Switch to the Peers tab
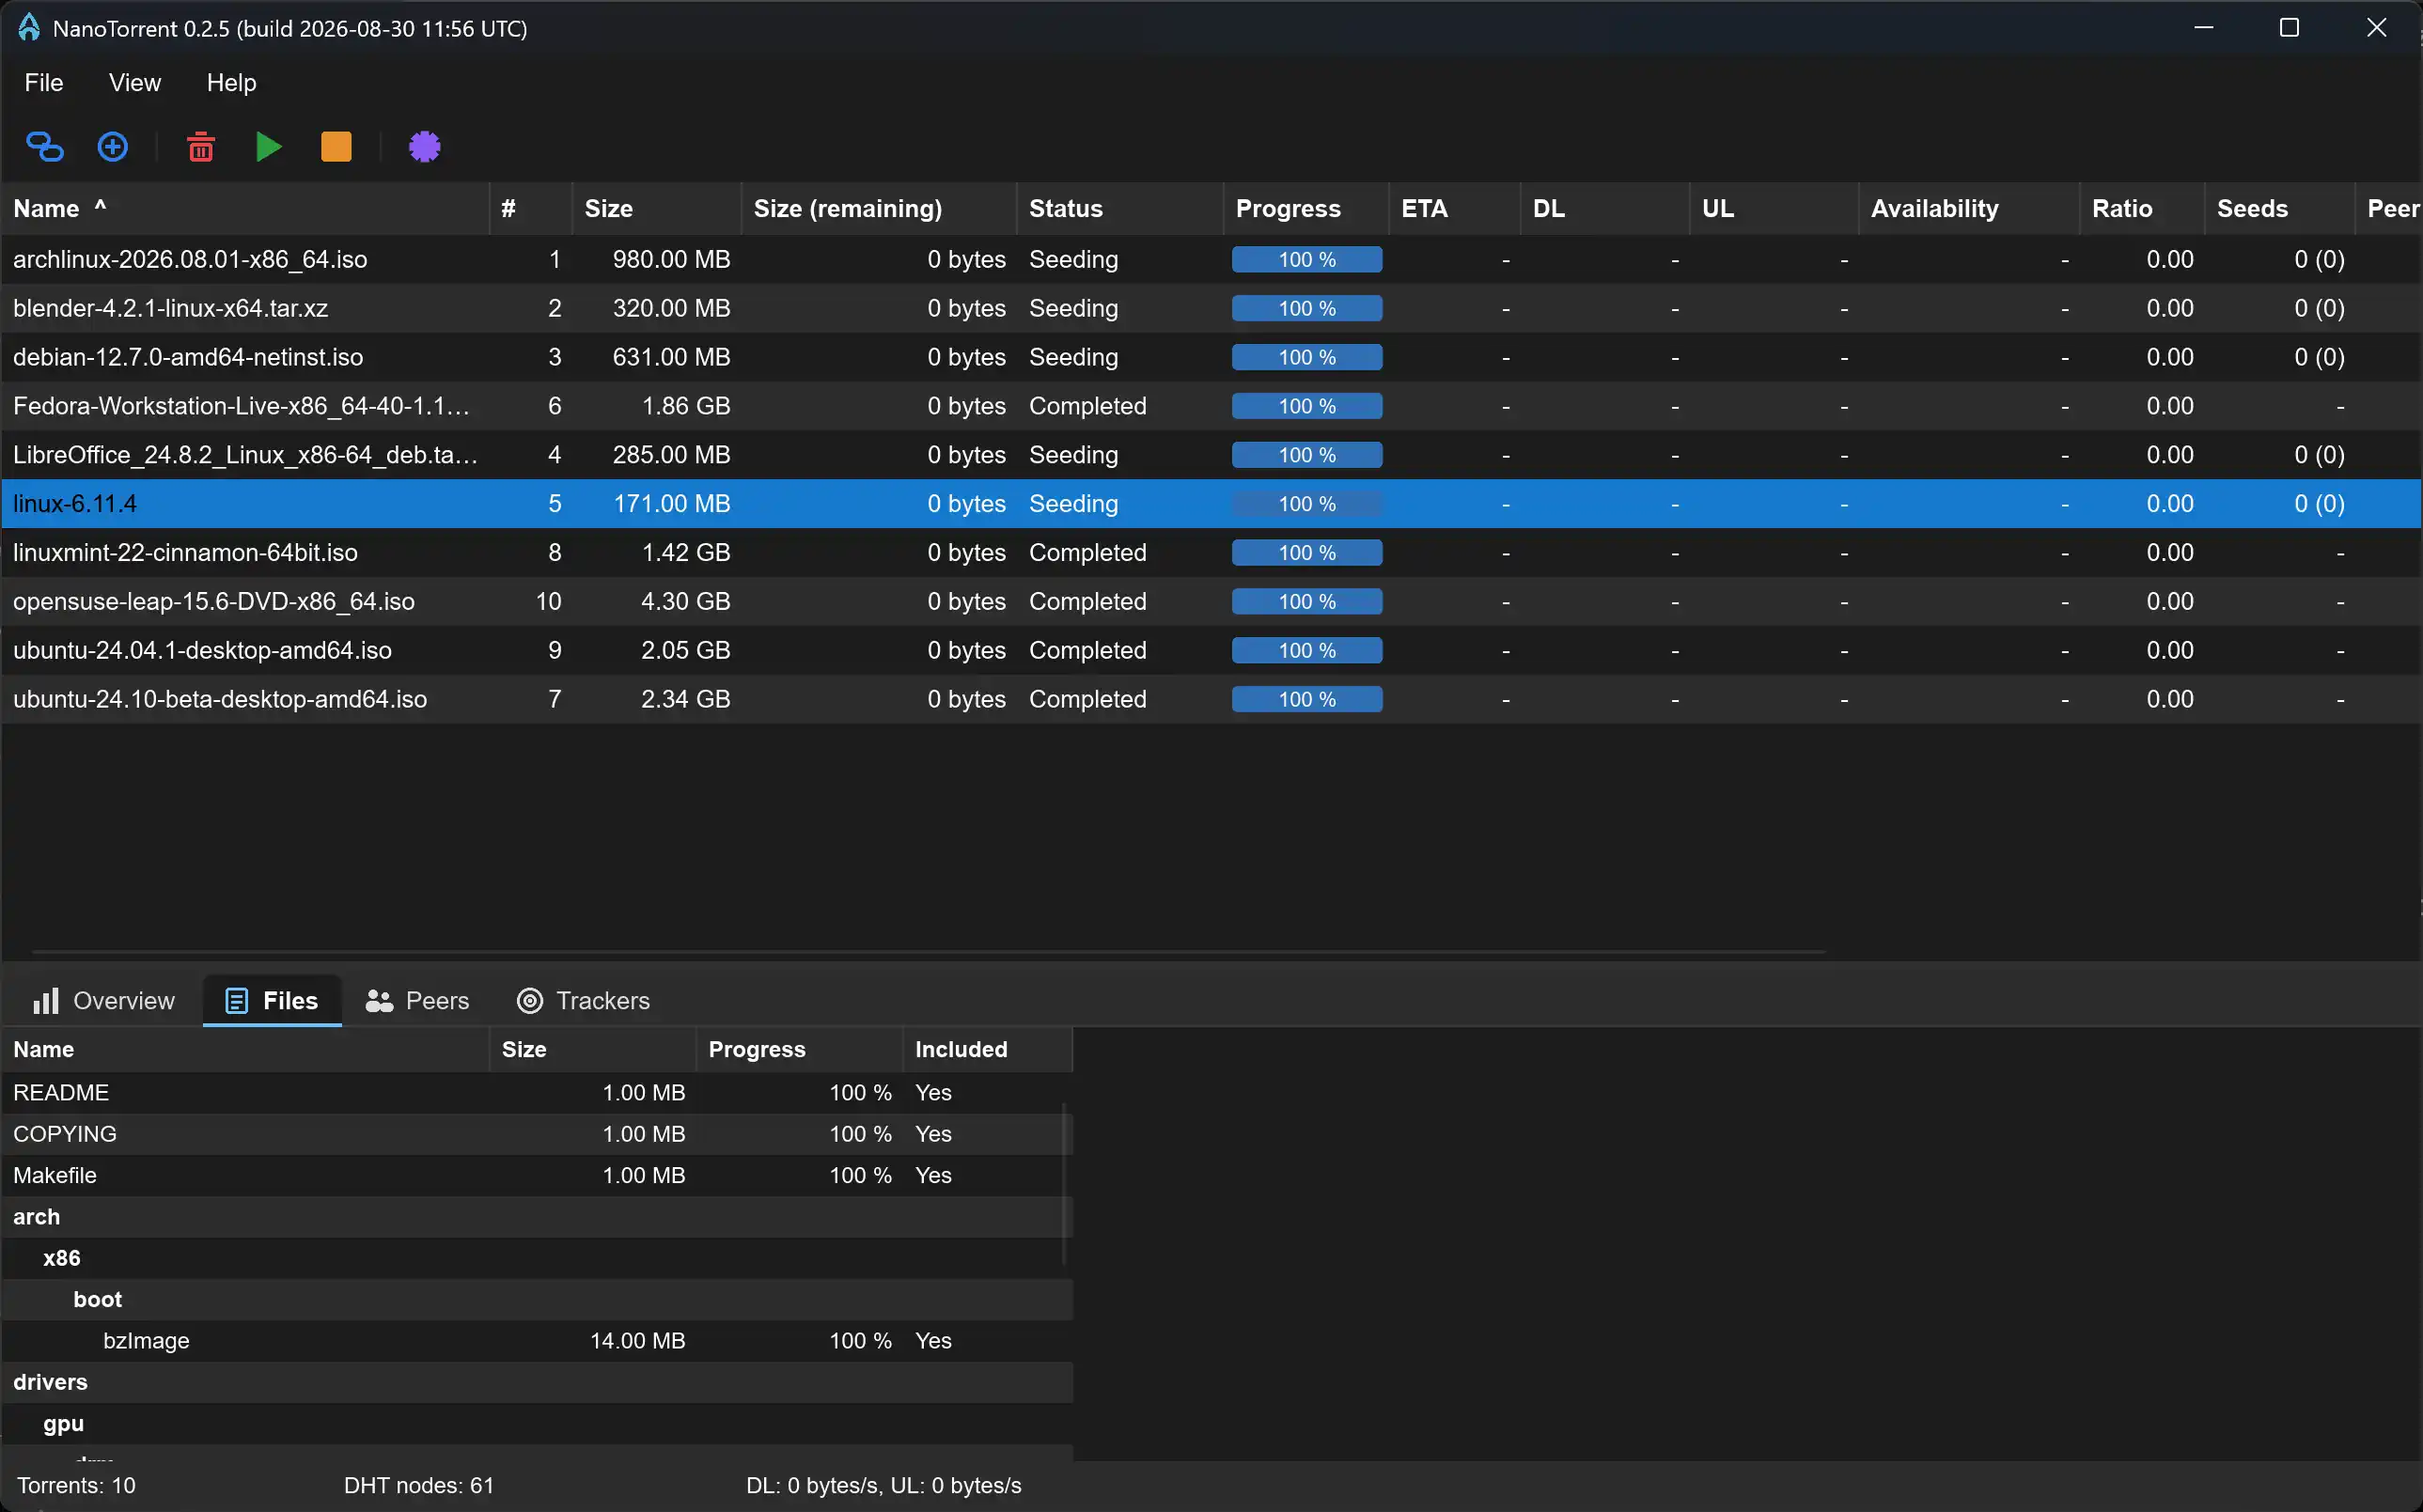The image size is (2423, 1512). tap(417, 1001)
